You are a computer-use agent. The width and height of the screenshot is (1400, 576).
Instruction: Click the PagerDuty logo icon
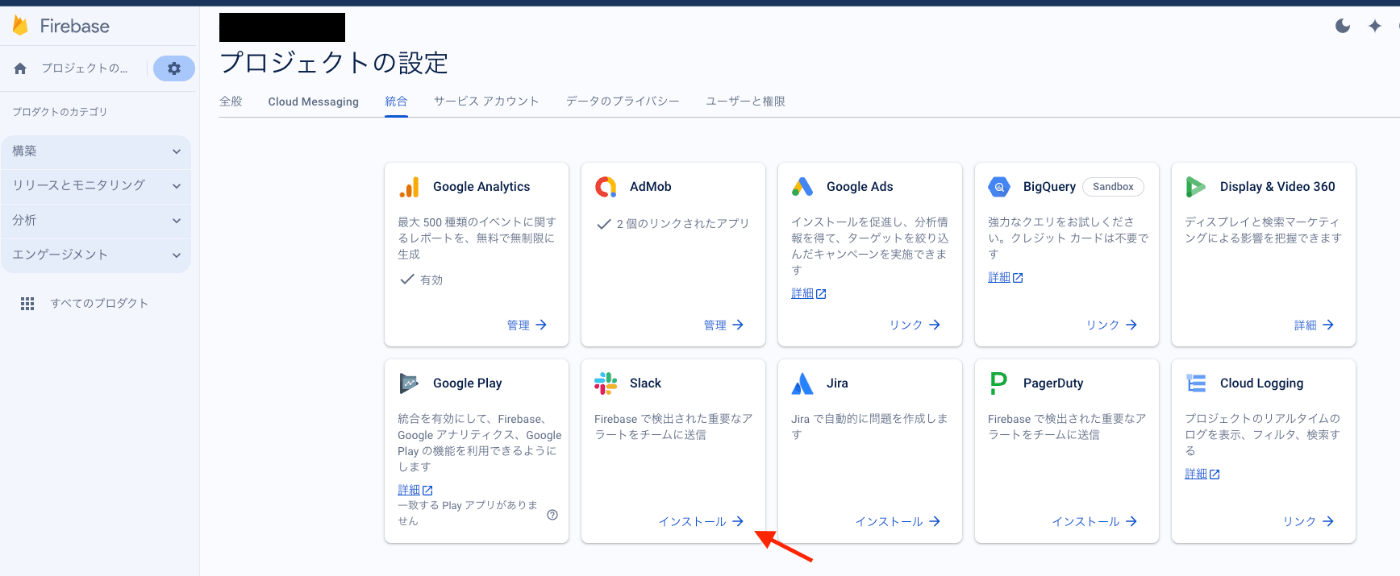coord(998,383)
